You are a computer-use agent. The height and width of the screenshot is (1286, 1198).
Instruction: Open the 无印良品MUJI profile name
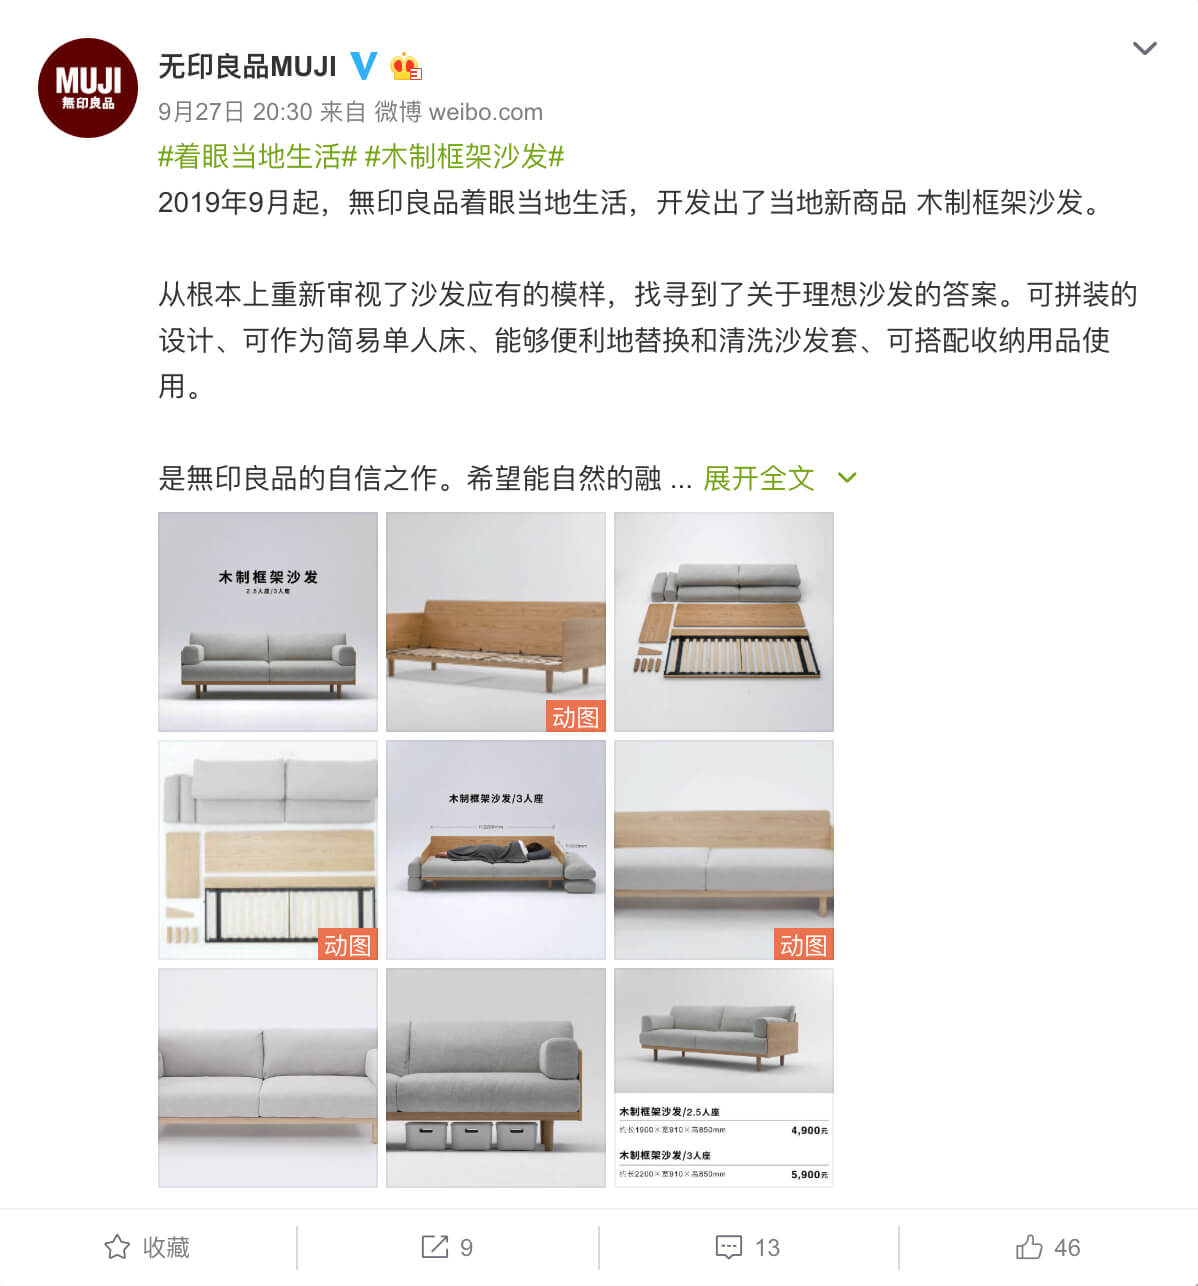point(248,66)
